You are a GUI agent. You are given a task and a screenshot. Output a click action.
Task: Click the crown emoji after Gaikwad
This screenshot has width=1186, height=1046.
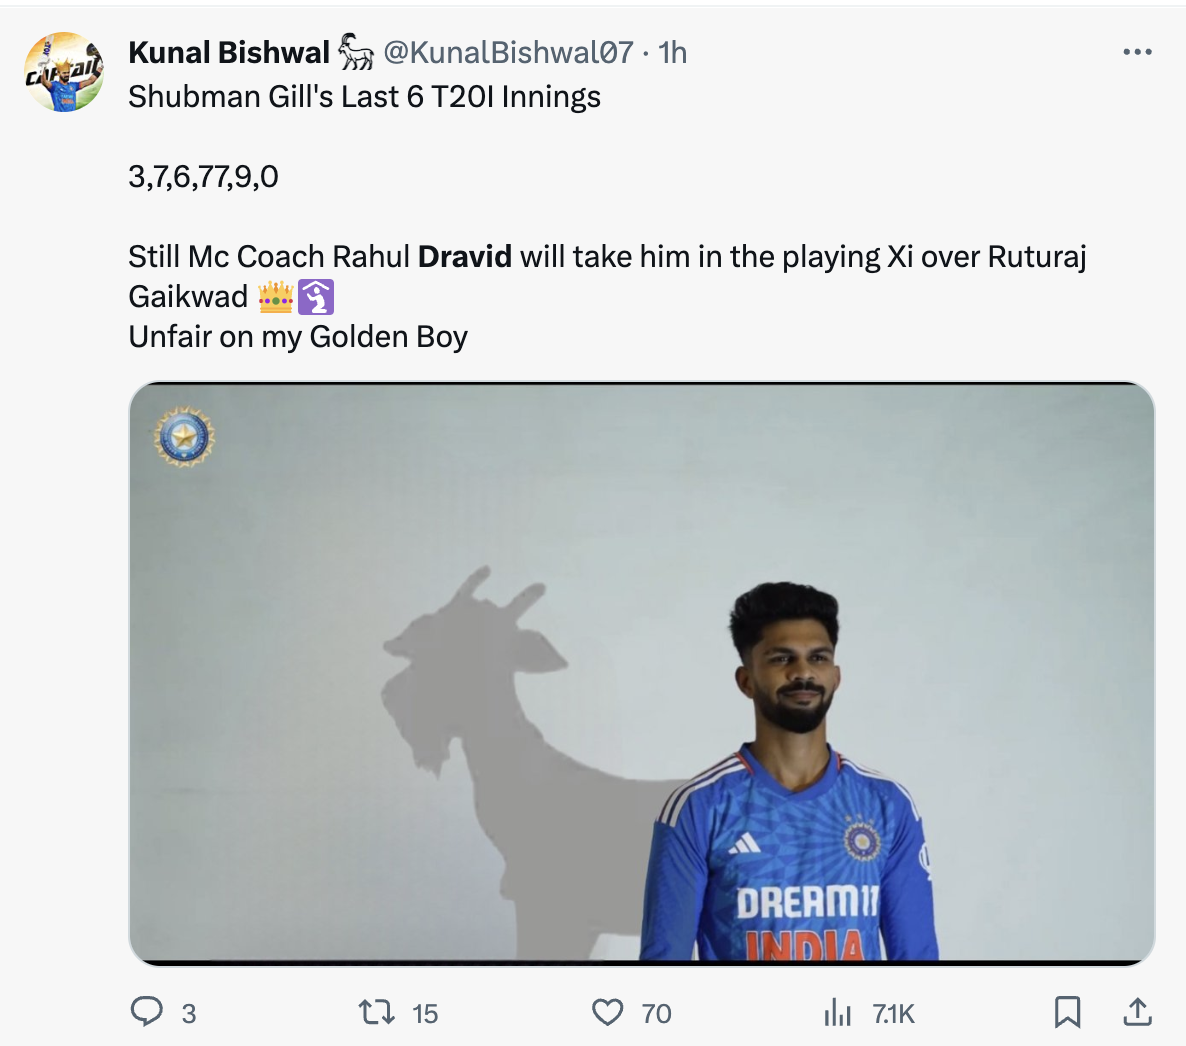click(275, 297)
